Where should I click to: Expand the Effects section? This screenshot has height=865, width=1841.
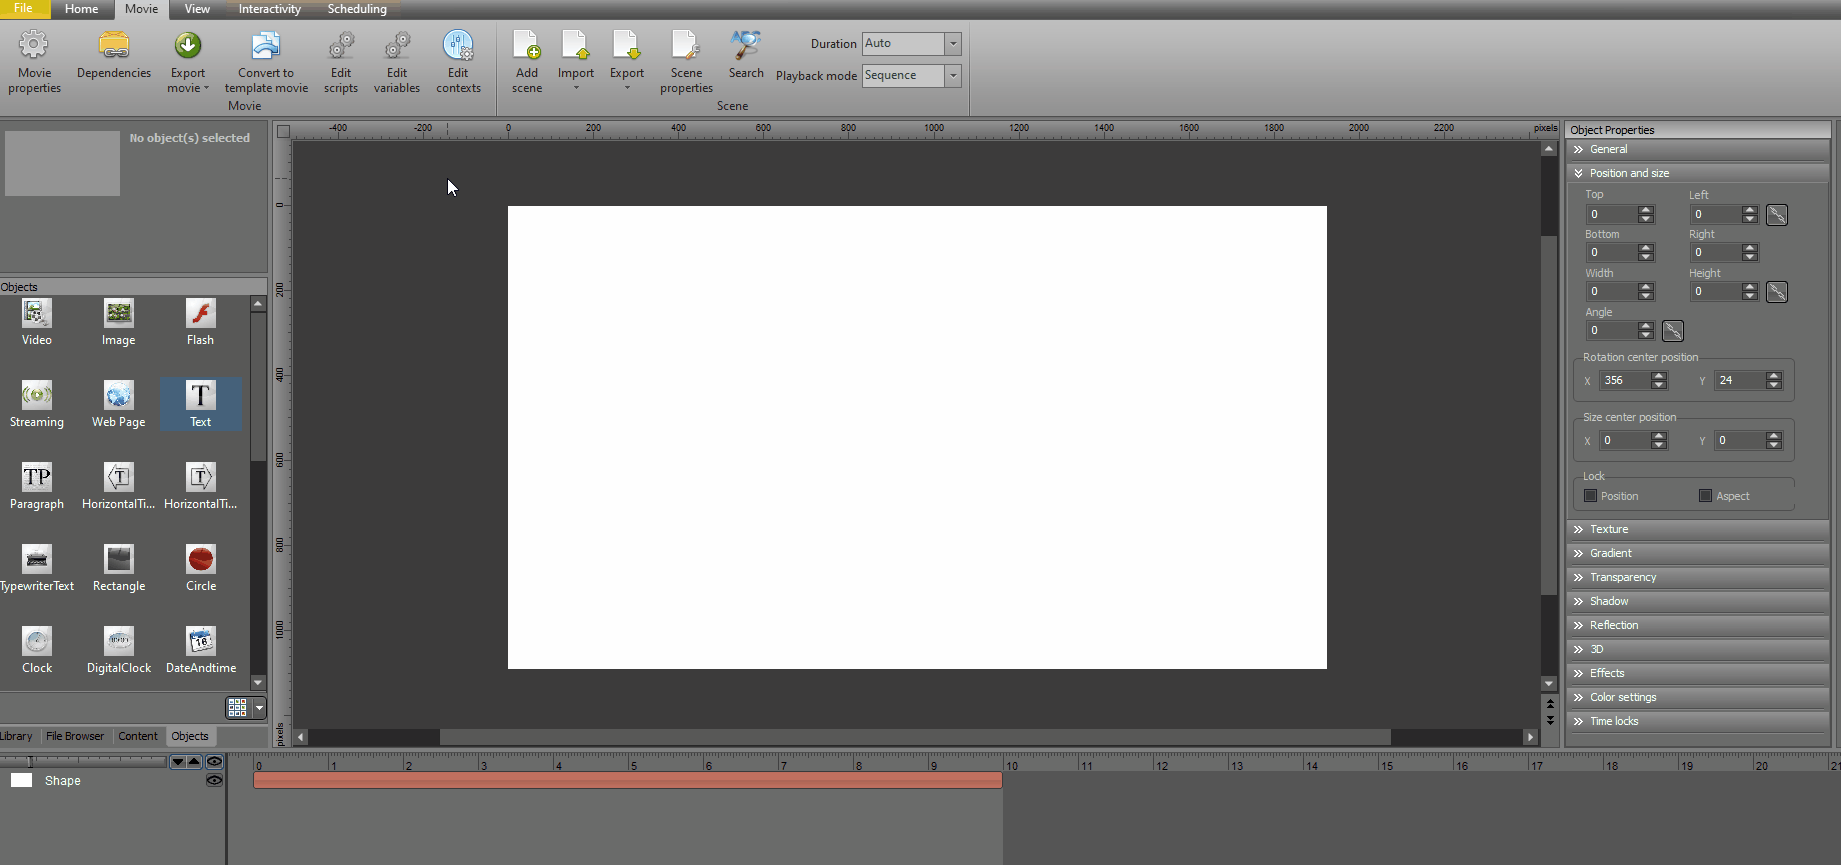click(1697, 673)
